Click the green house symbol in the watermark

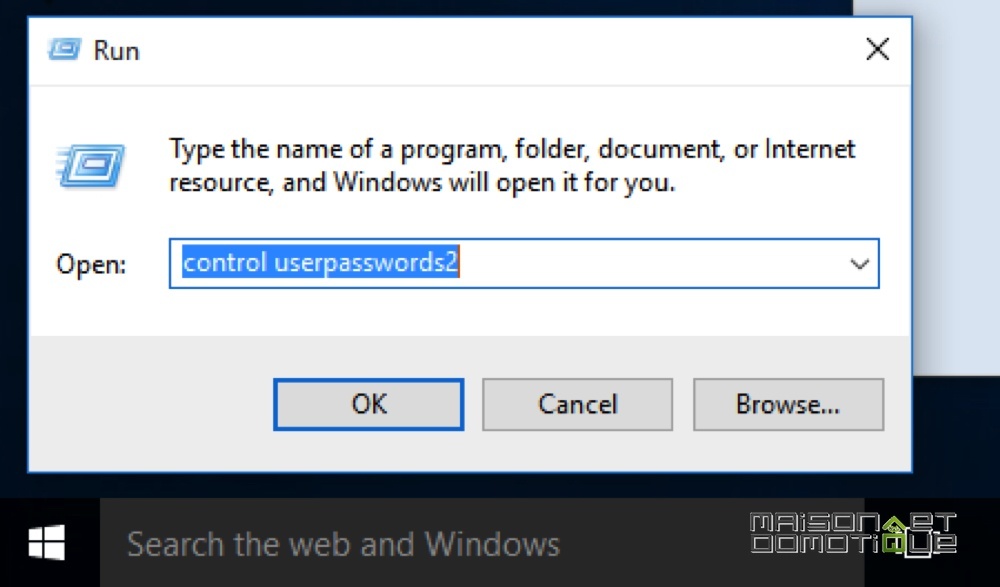(895, 526)
